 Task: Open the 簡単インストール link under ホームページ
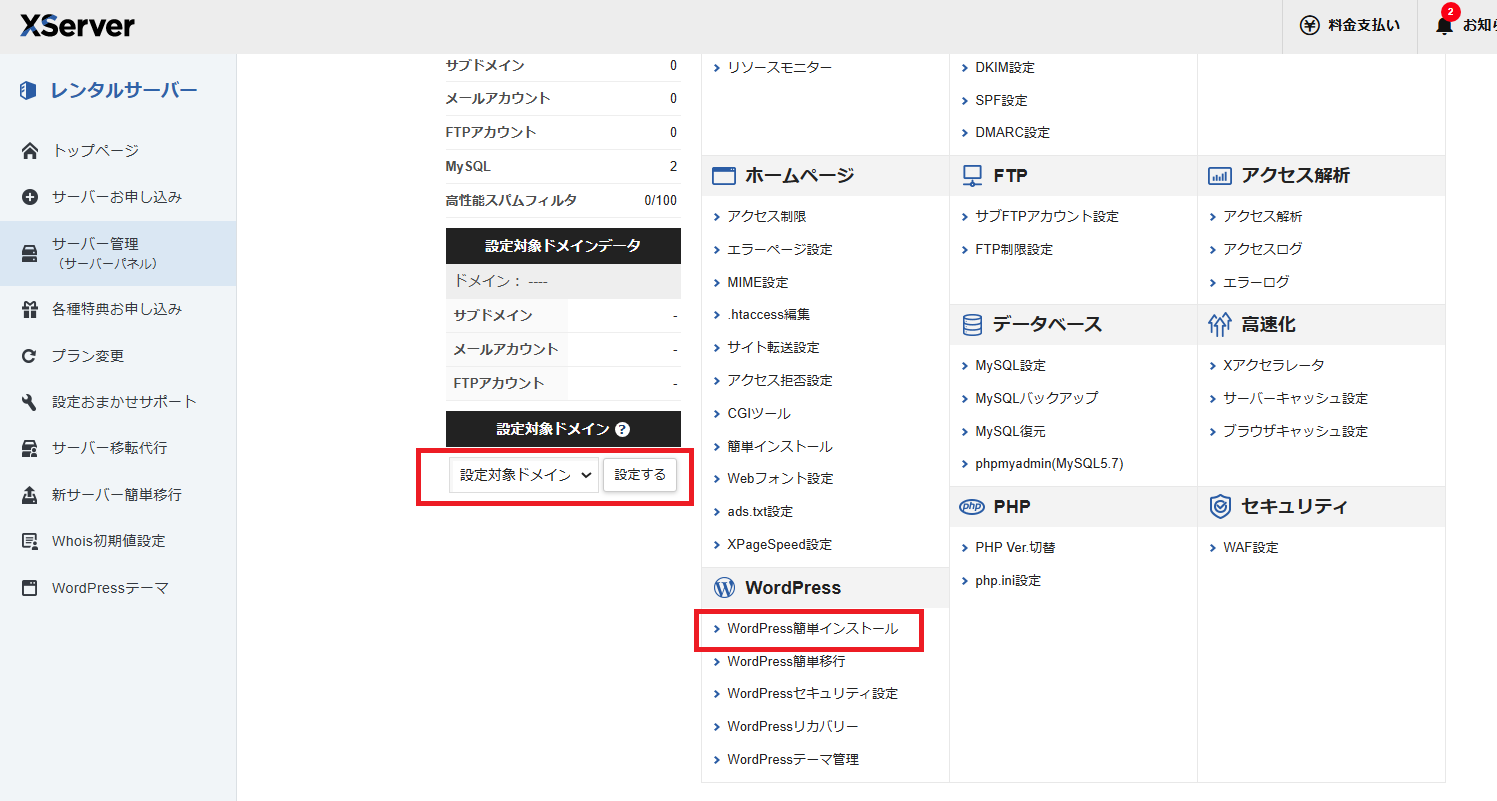779,447
